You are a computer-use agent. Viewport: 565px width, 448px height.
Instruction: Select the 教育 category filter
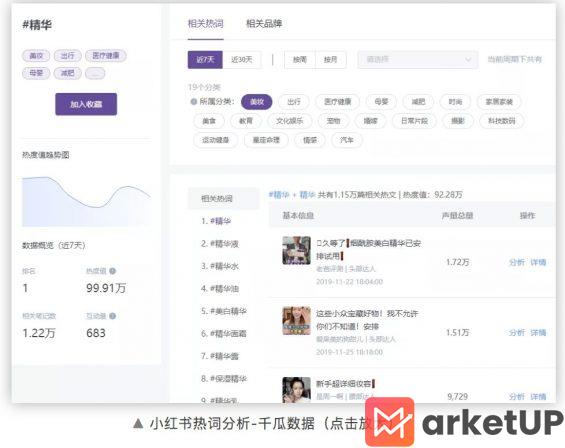pos(246,121)
